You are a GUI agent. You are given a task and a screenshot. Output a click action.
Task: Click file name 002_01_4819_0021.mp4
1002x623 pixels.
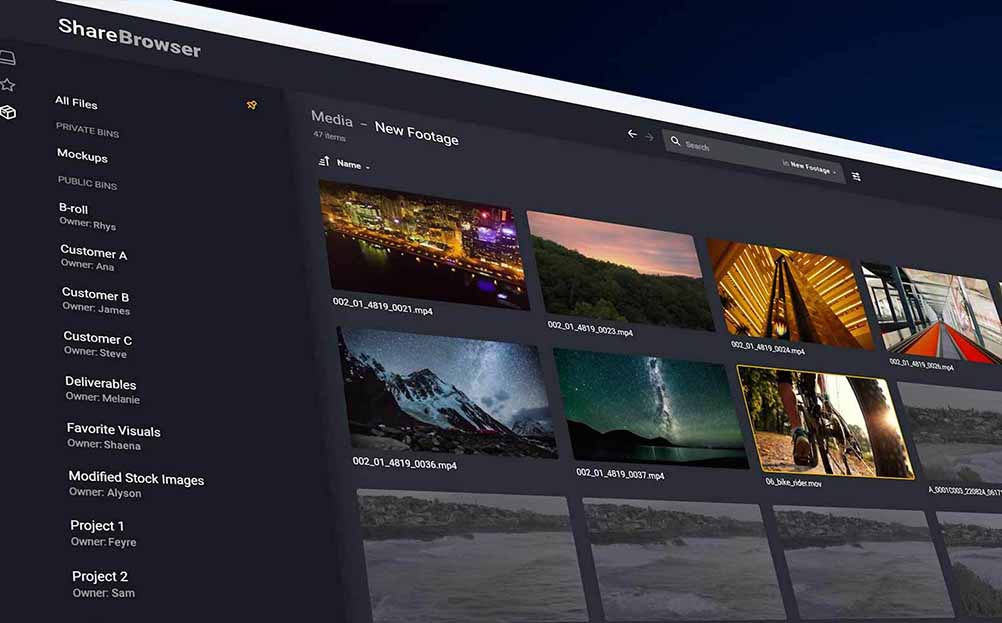(382, 305)
